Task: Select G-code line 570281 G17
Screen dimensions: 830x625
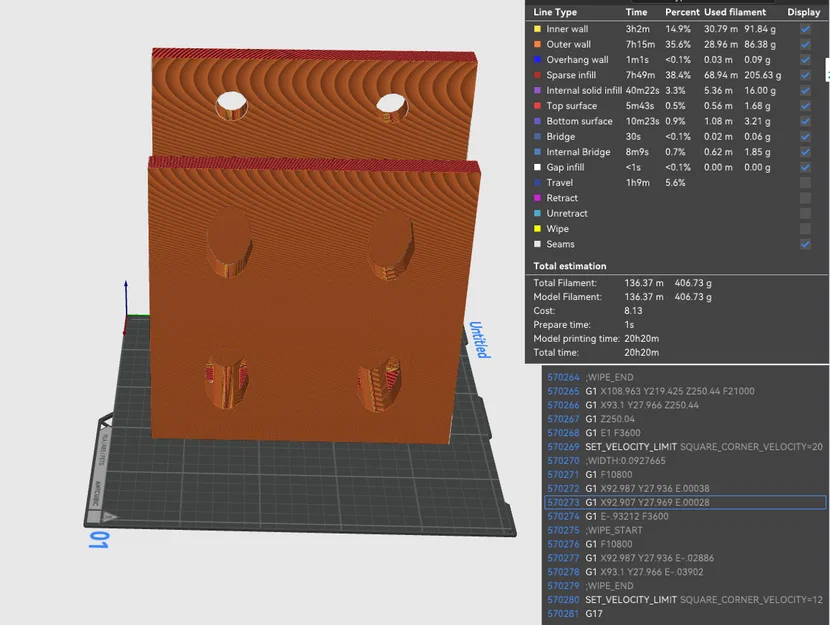Action: click(685, 614)
